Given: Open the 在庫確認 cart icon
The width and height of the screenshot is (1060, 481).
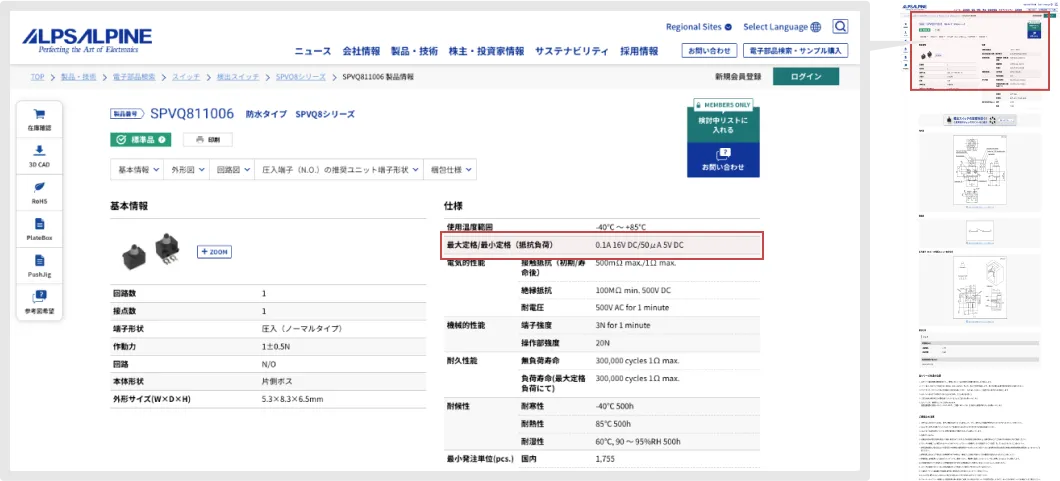Looking at the screenshot, I should coord(39,114).
